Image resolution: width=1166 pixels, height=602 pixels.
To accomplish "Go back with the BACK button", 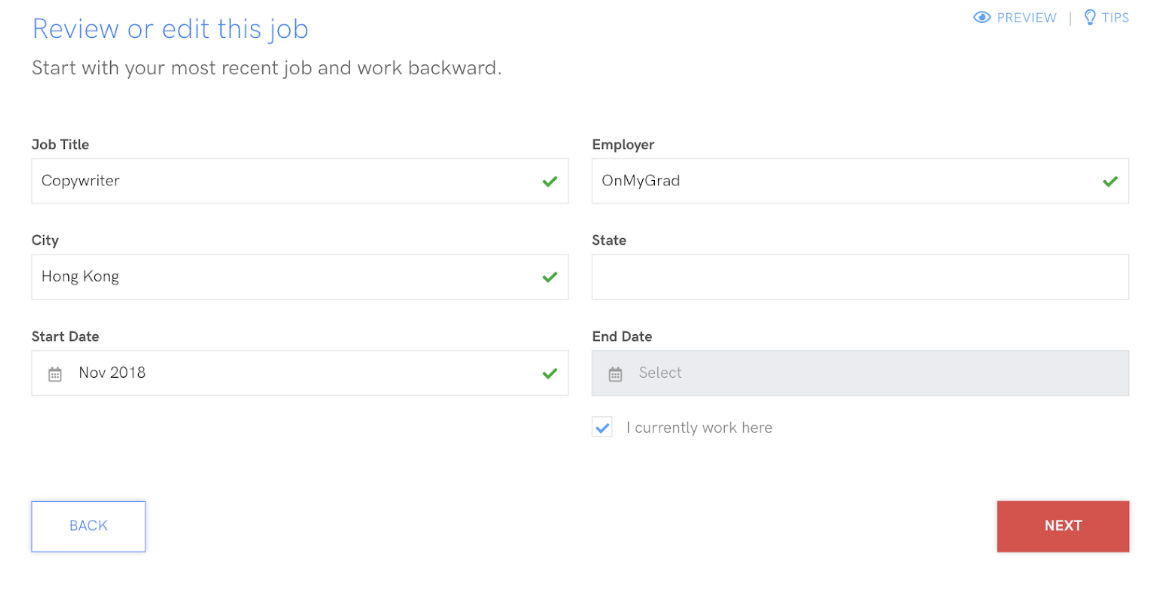I will [88, 526].
